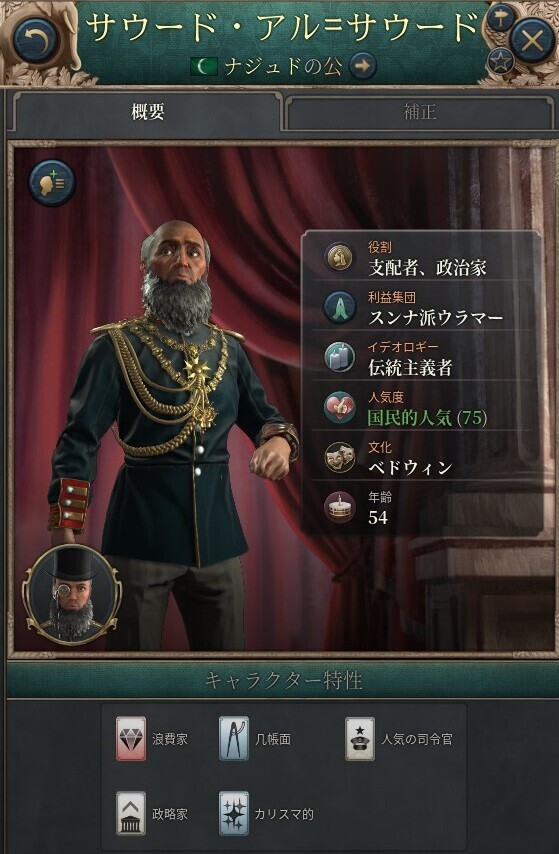Screen dimensions: 559x854
Task: Click the Najd green crescent flag
Action: pyautogui.click(x=205, y=67)
